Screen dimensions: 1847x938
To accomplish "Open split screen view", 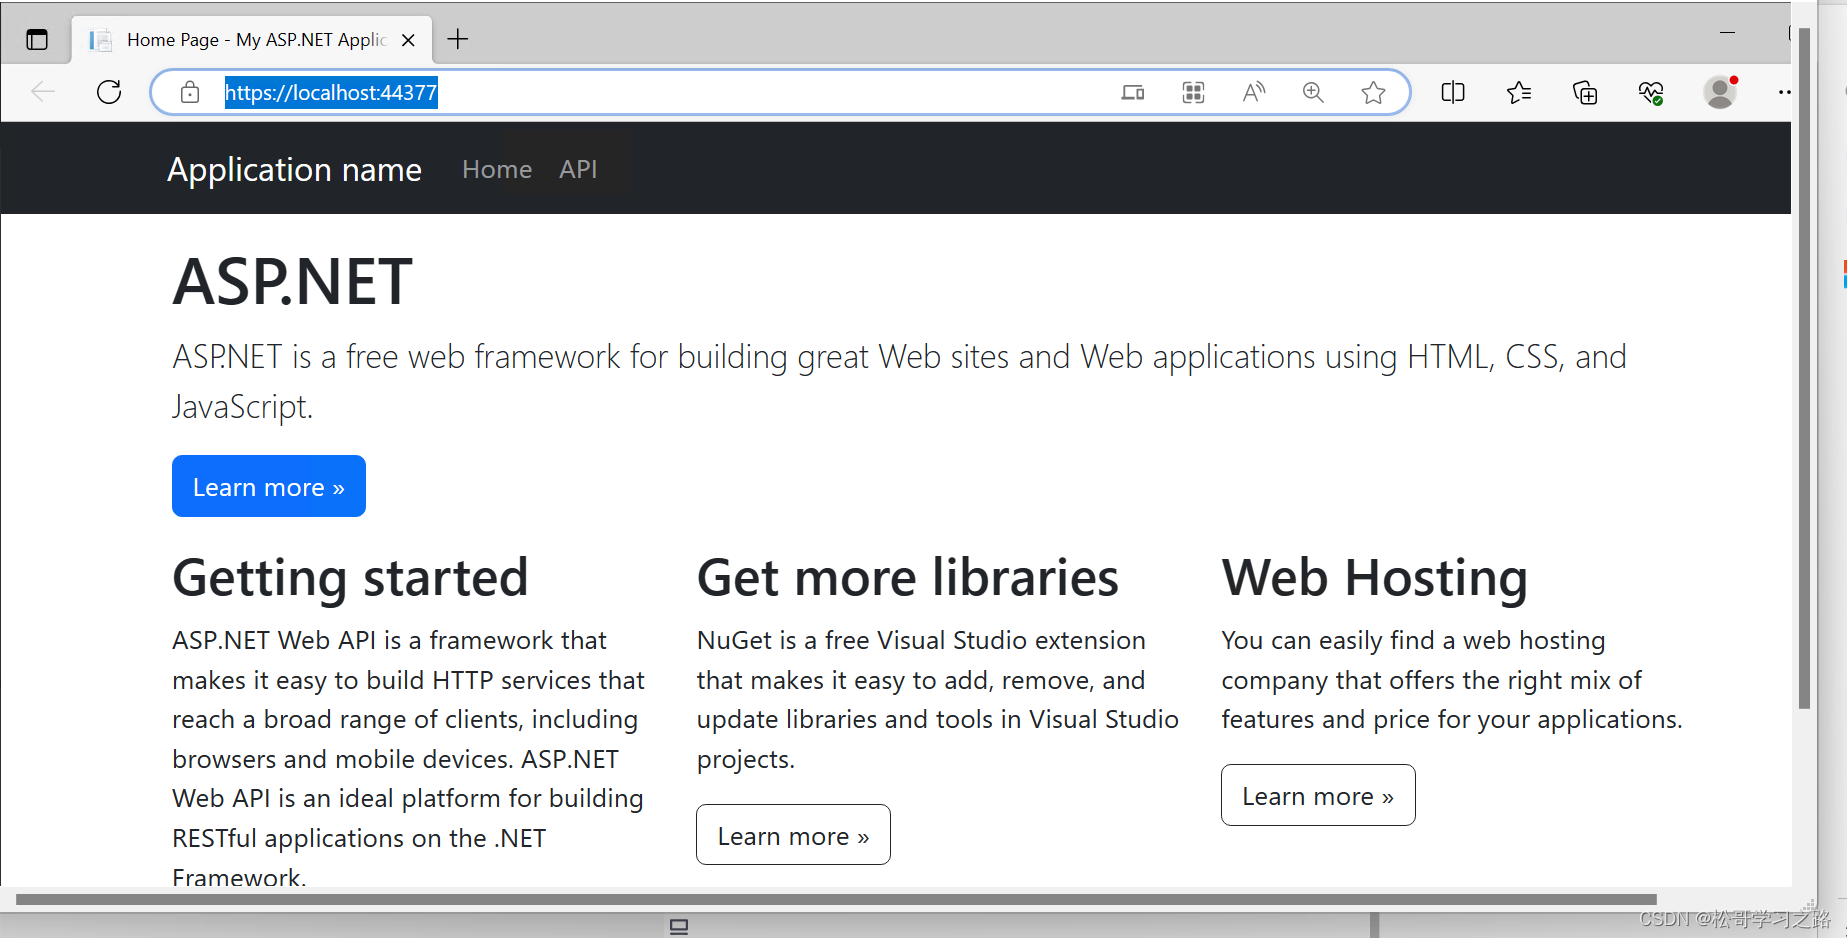I will 1453,93.
